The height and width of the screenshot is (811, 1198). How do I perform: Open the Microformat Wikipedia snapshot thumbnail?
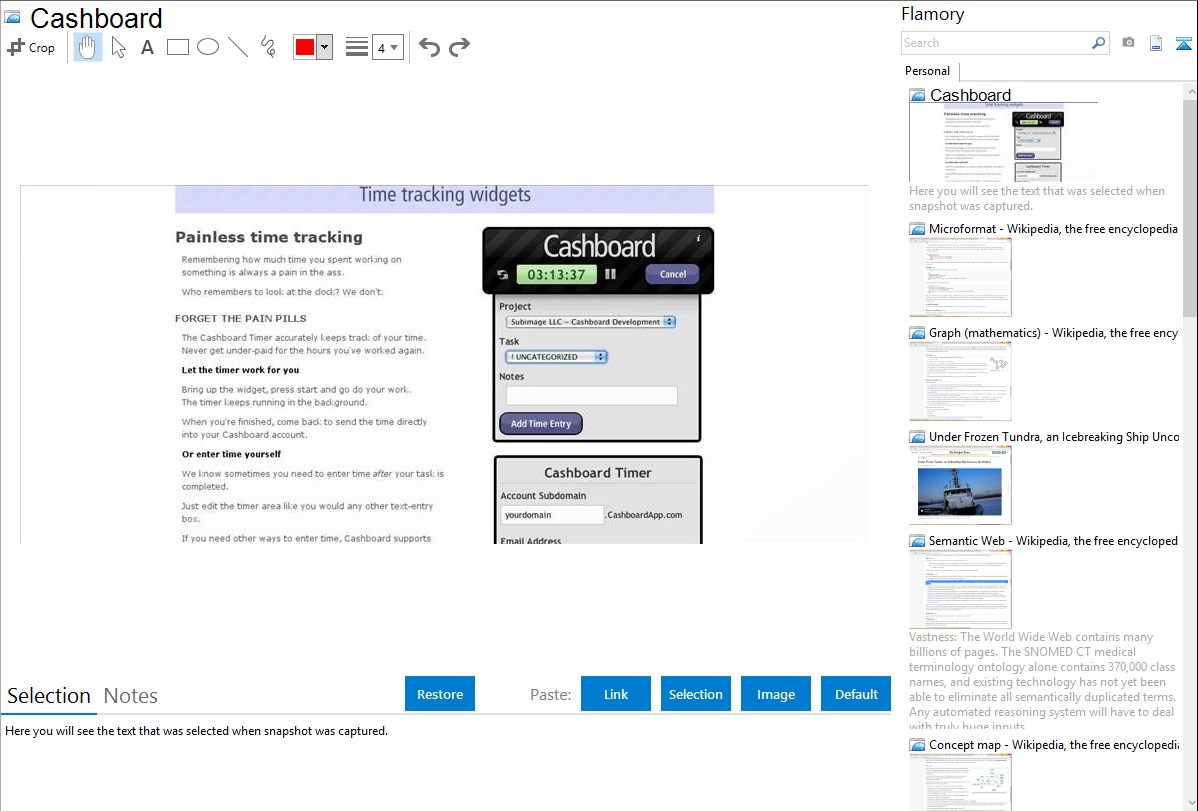click(960, 277)
